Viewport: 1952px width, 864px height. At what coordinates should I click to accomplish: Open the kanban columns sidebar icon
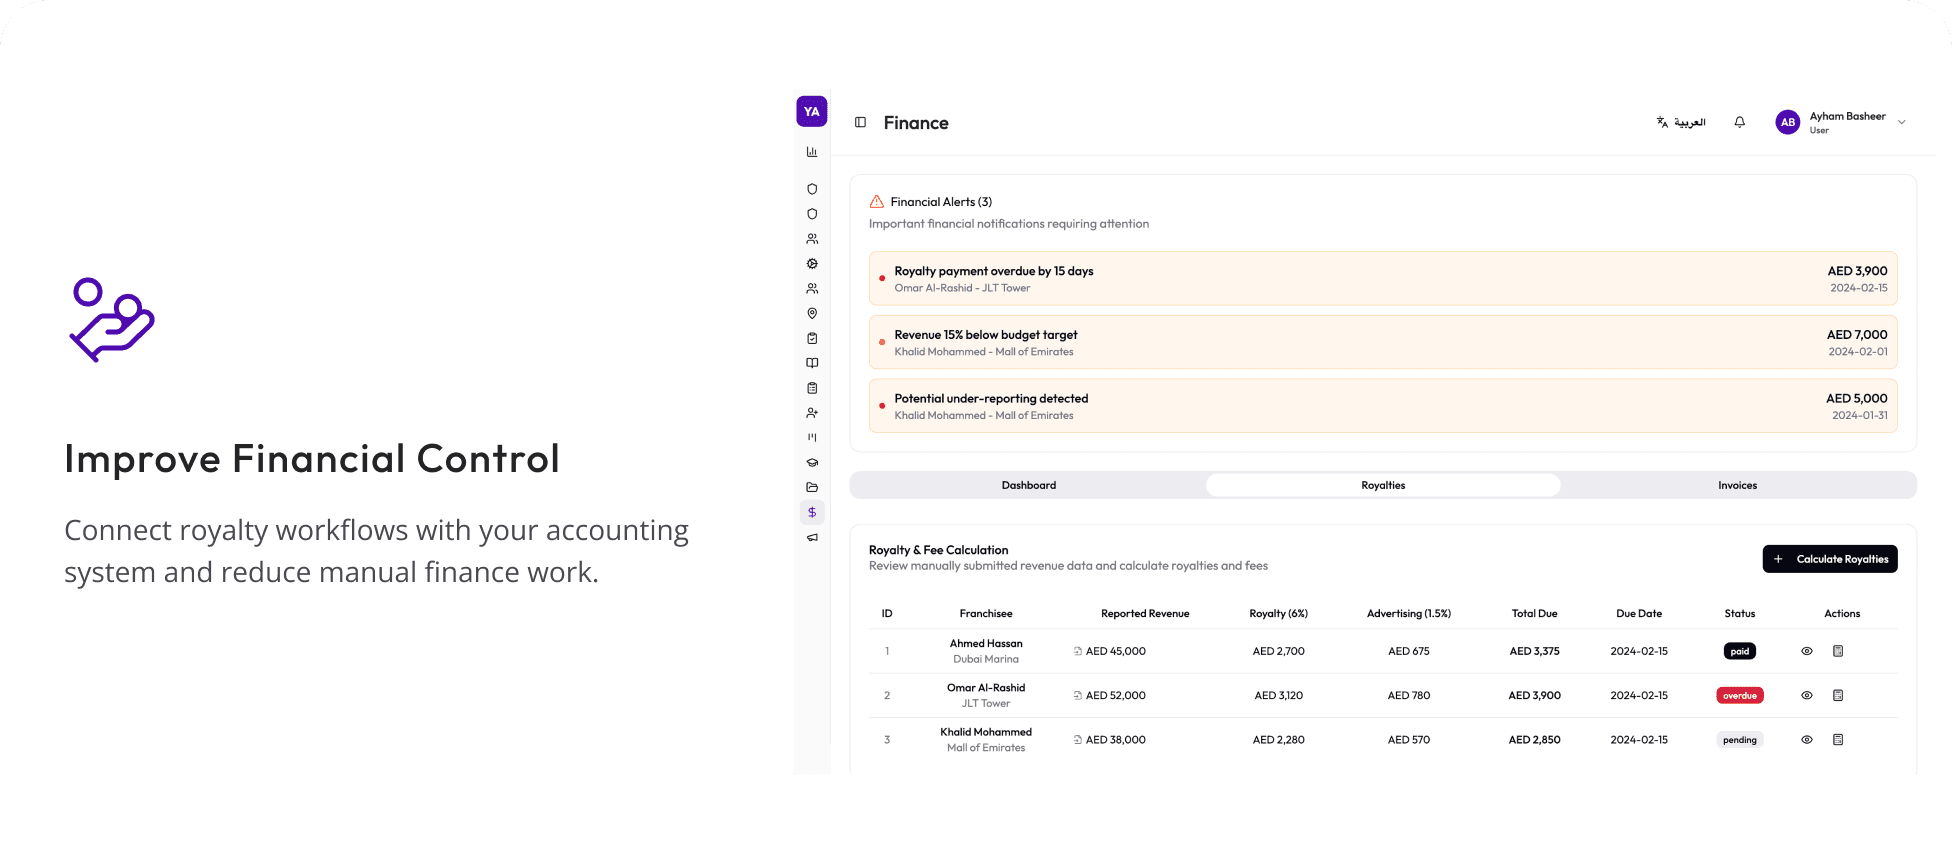point(812,437)
